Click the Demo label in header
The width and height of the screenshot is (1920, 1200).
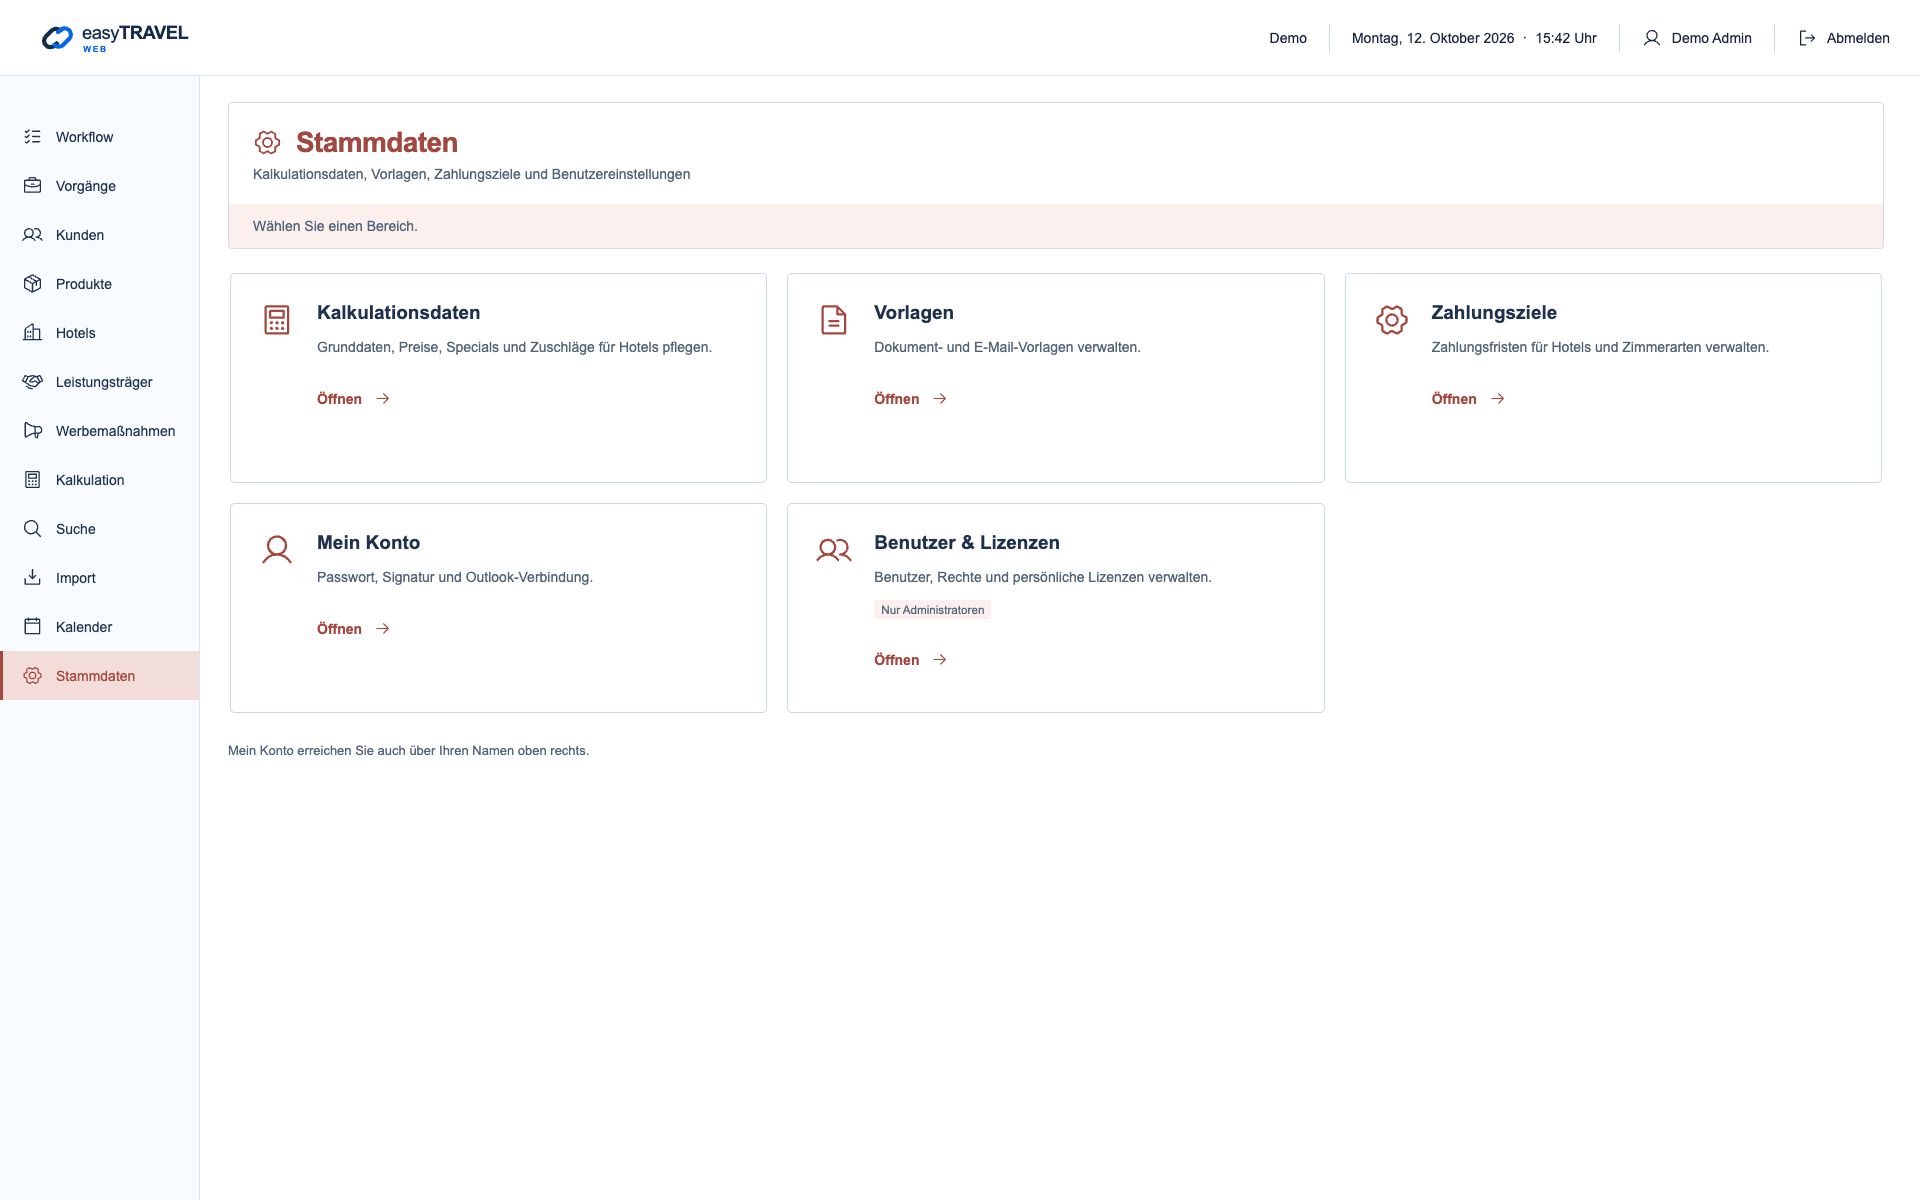(x=1288, y=38)
